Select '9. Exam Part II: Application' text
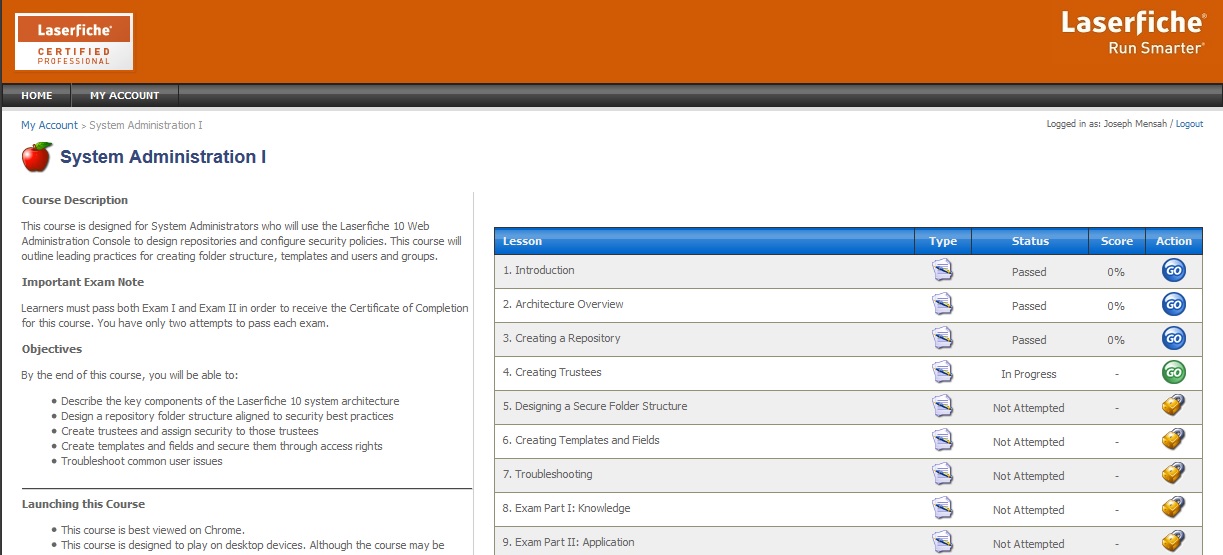Screen dimensions: 1223x555 [568, 542]
